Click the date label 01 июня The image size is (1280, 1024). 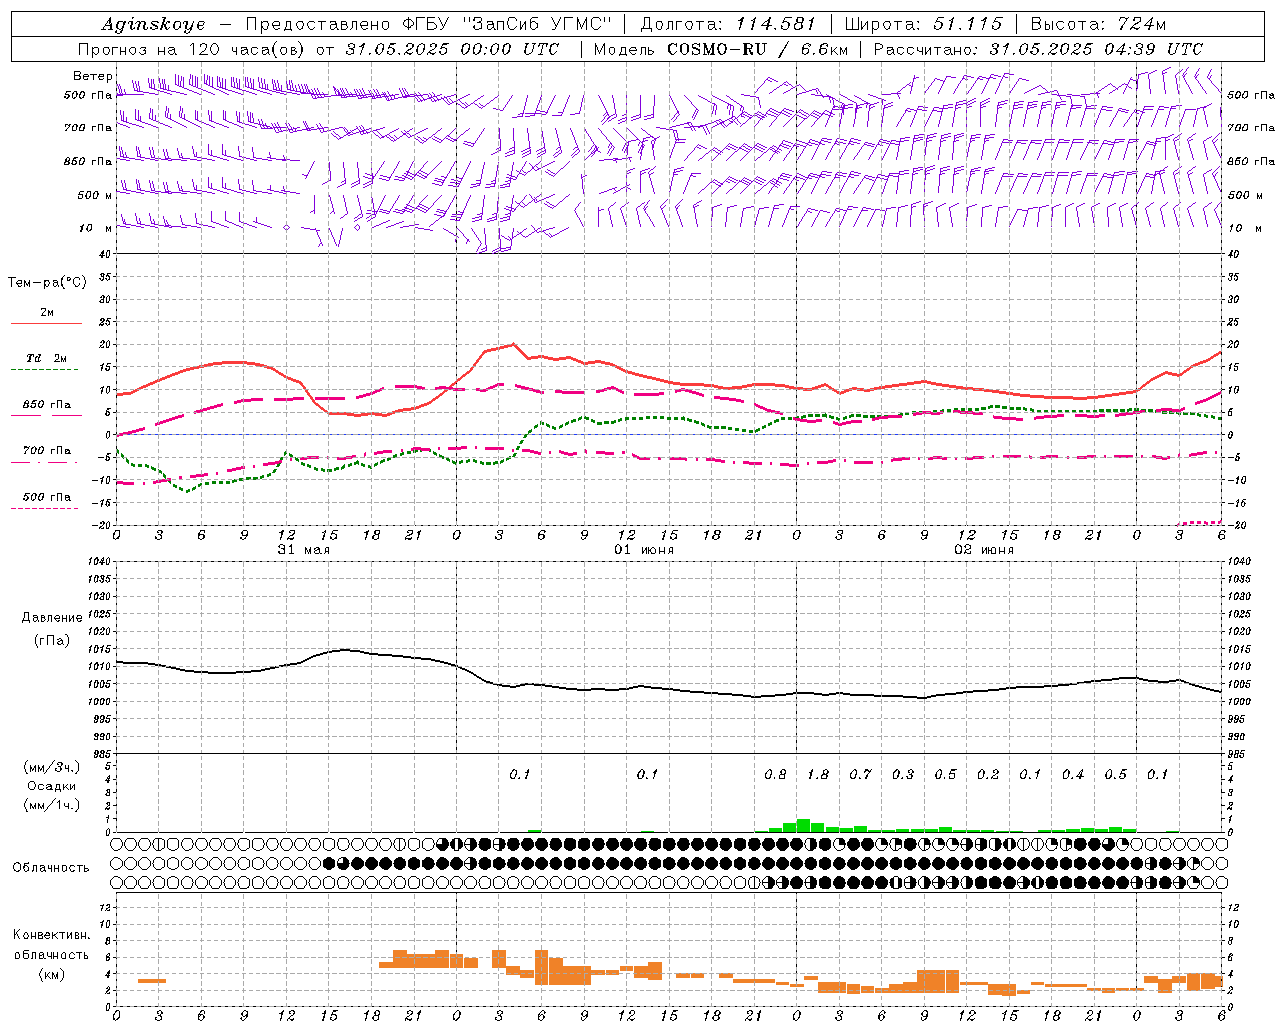pos(644,550)
